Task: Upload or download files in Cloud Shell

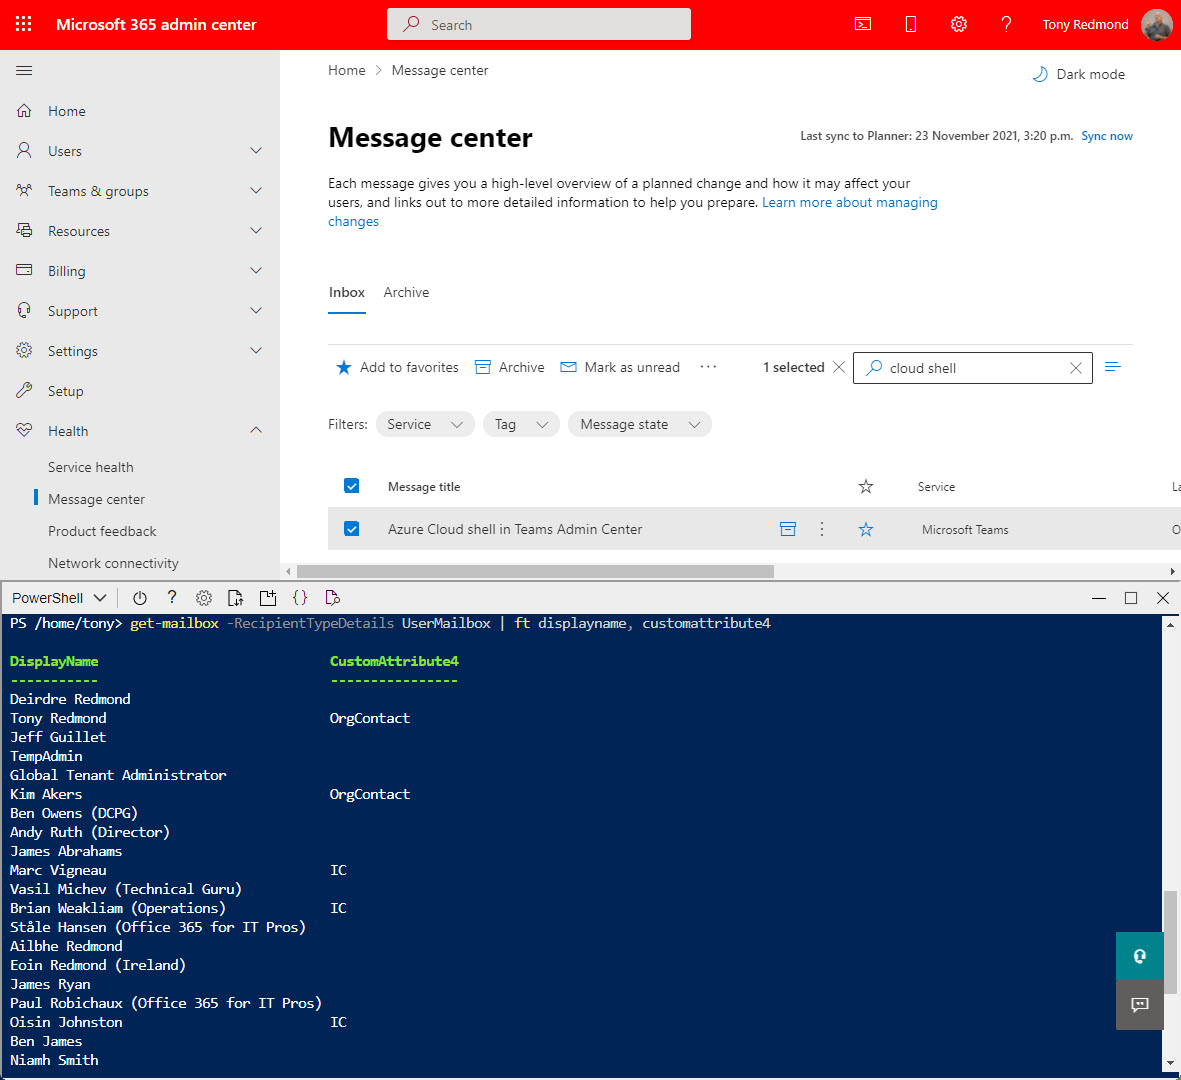Action: pyautogui.click(x=236, y=597)
